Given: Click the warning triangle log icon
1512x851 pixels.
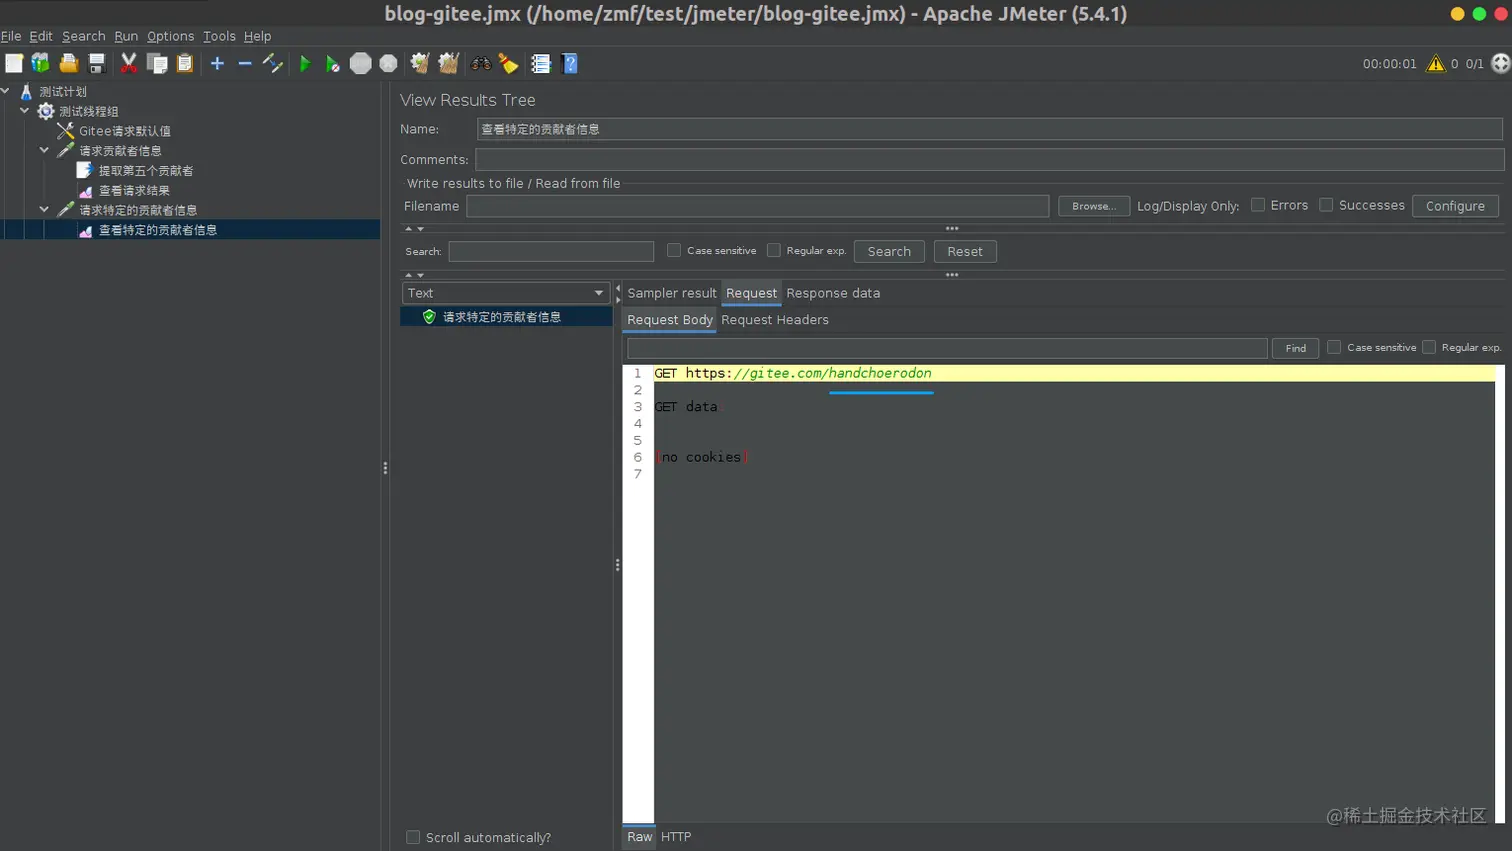Looking at the screenshot, I should [1436, 64].
